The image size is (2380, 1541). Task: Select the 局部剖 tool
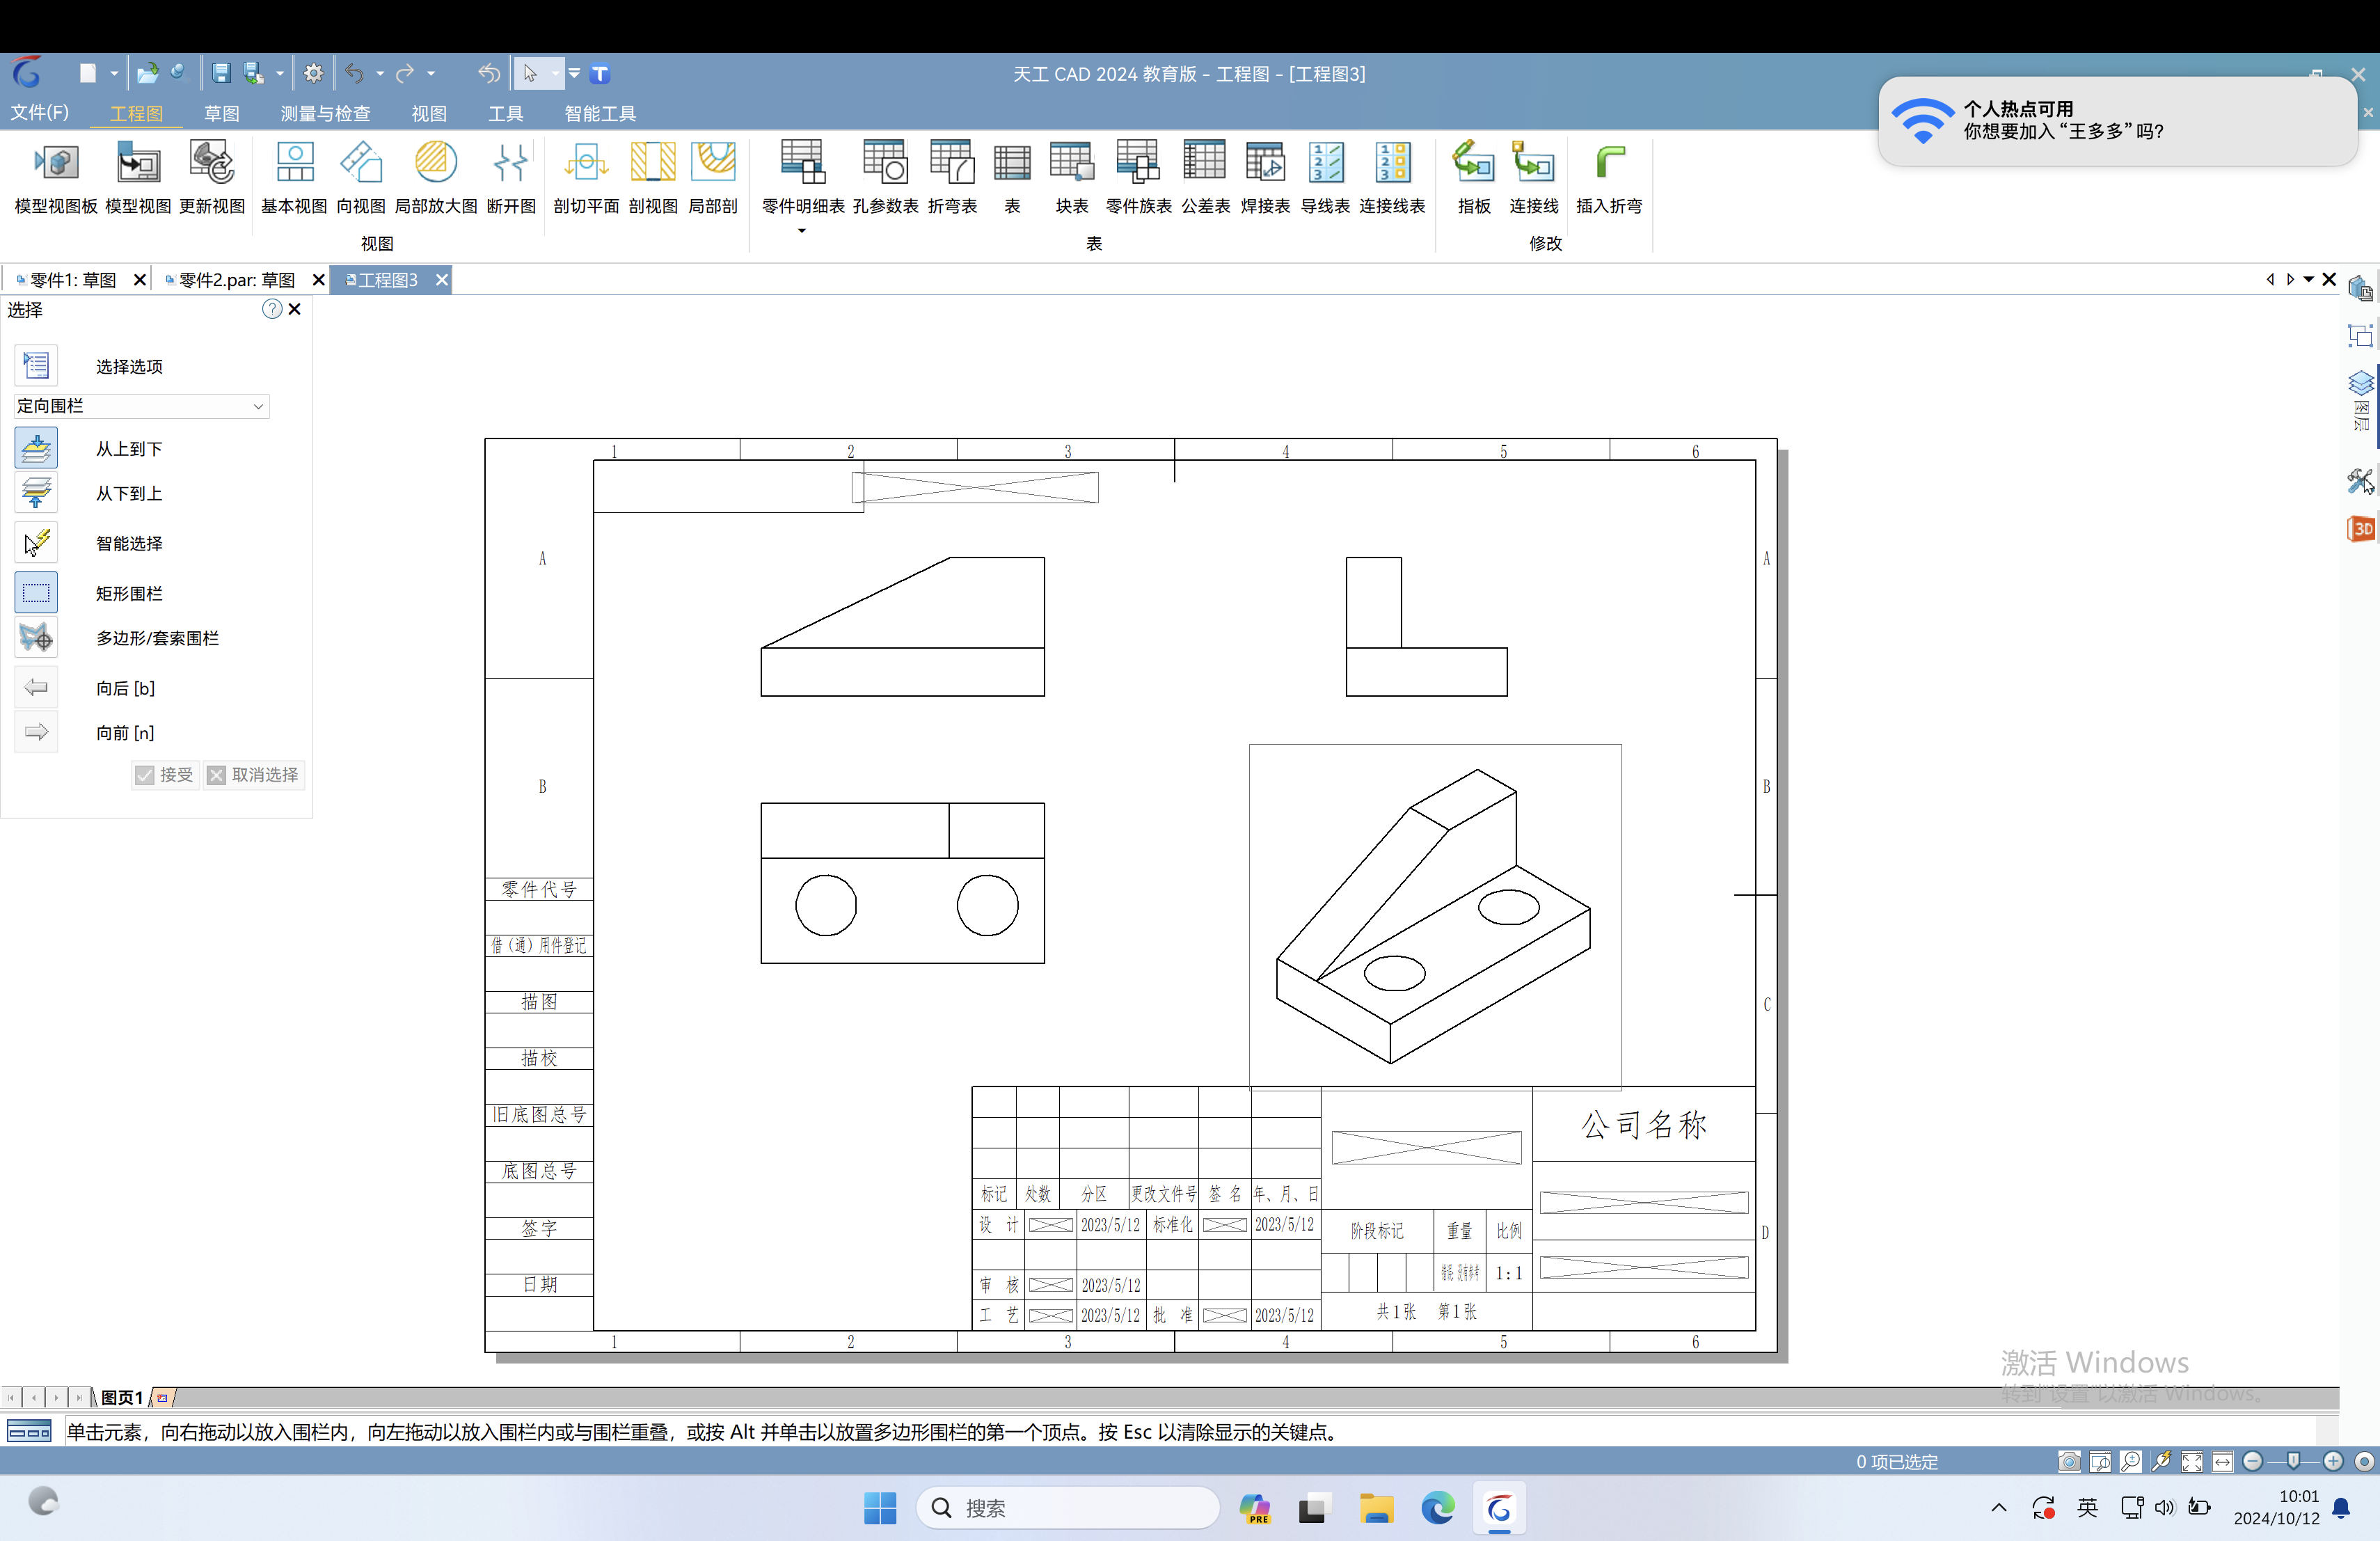(x=713, y=178)
